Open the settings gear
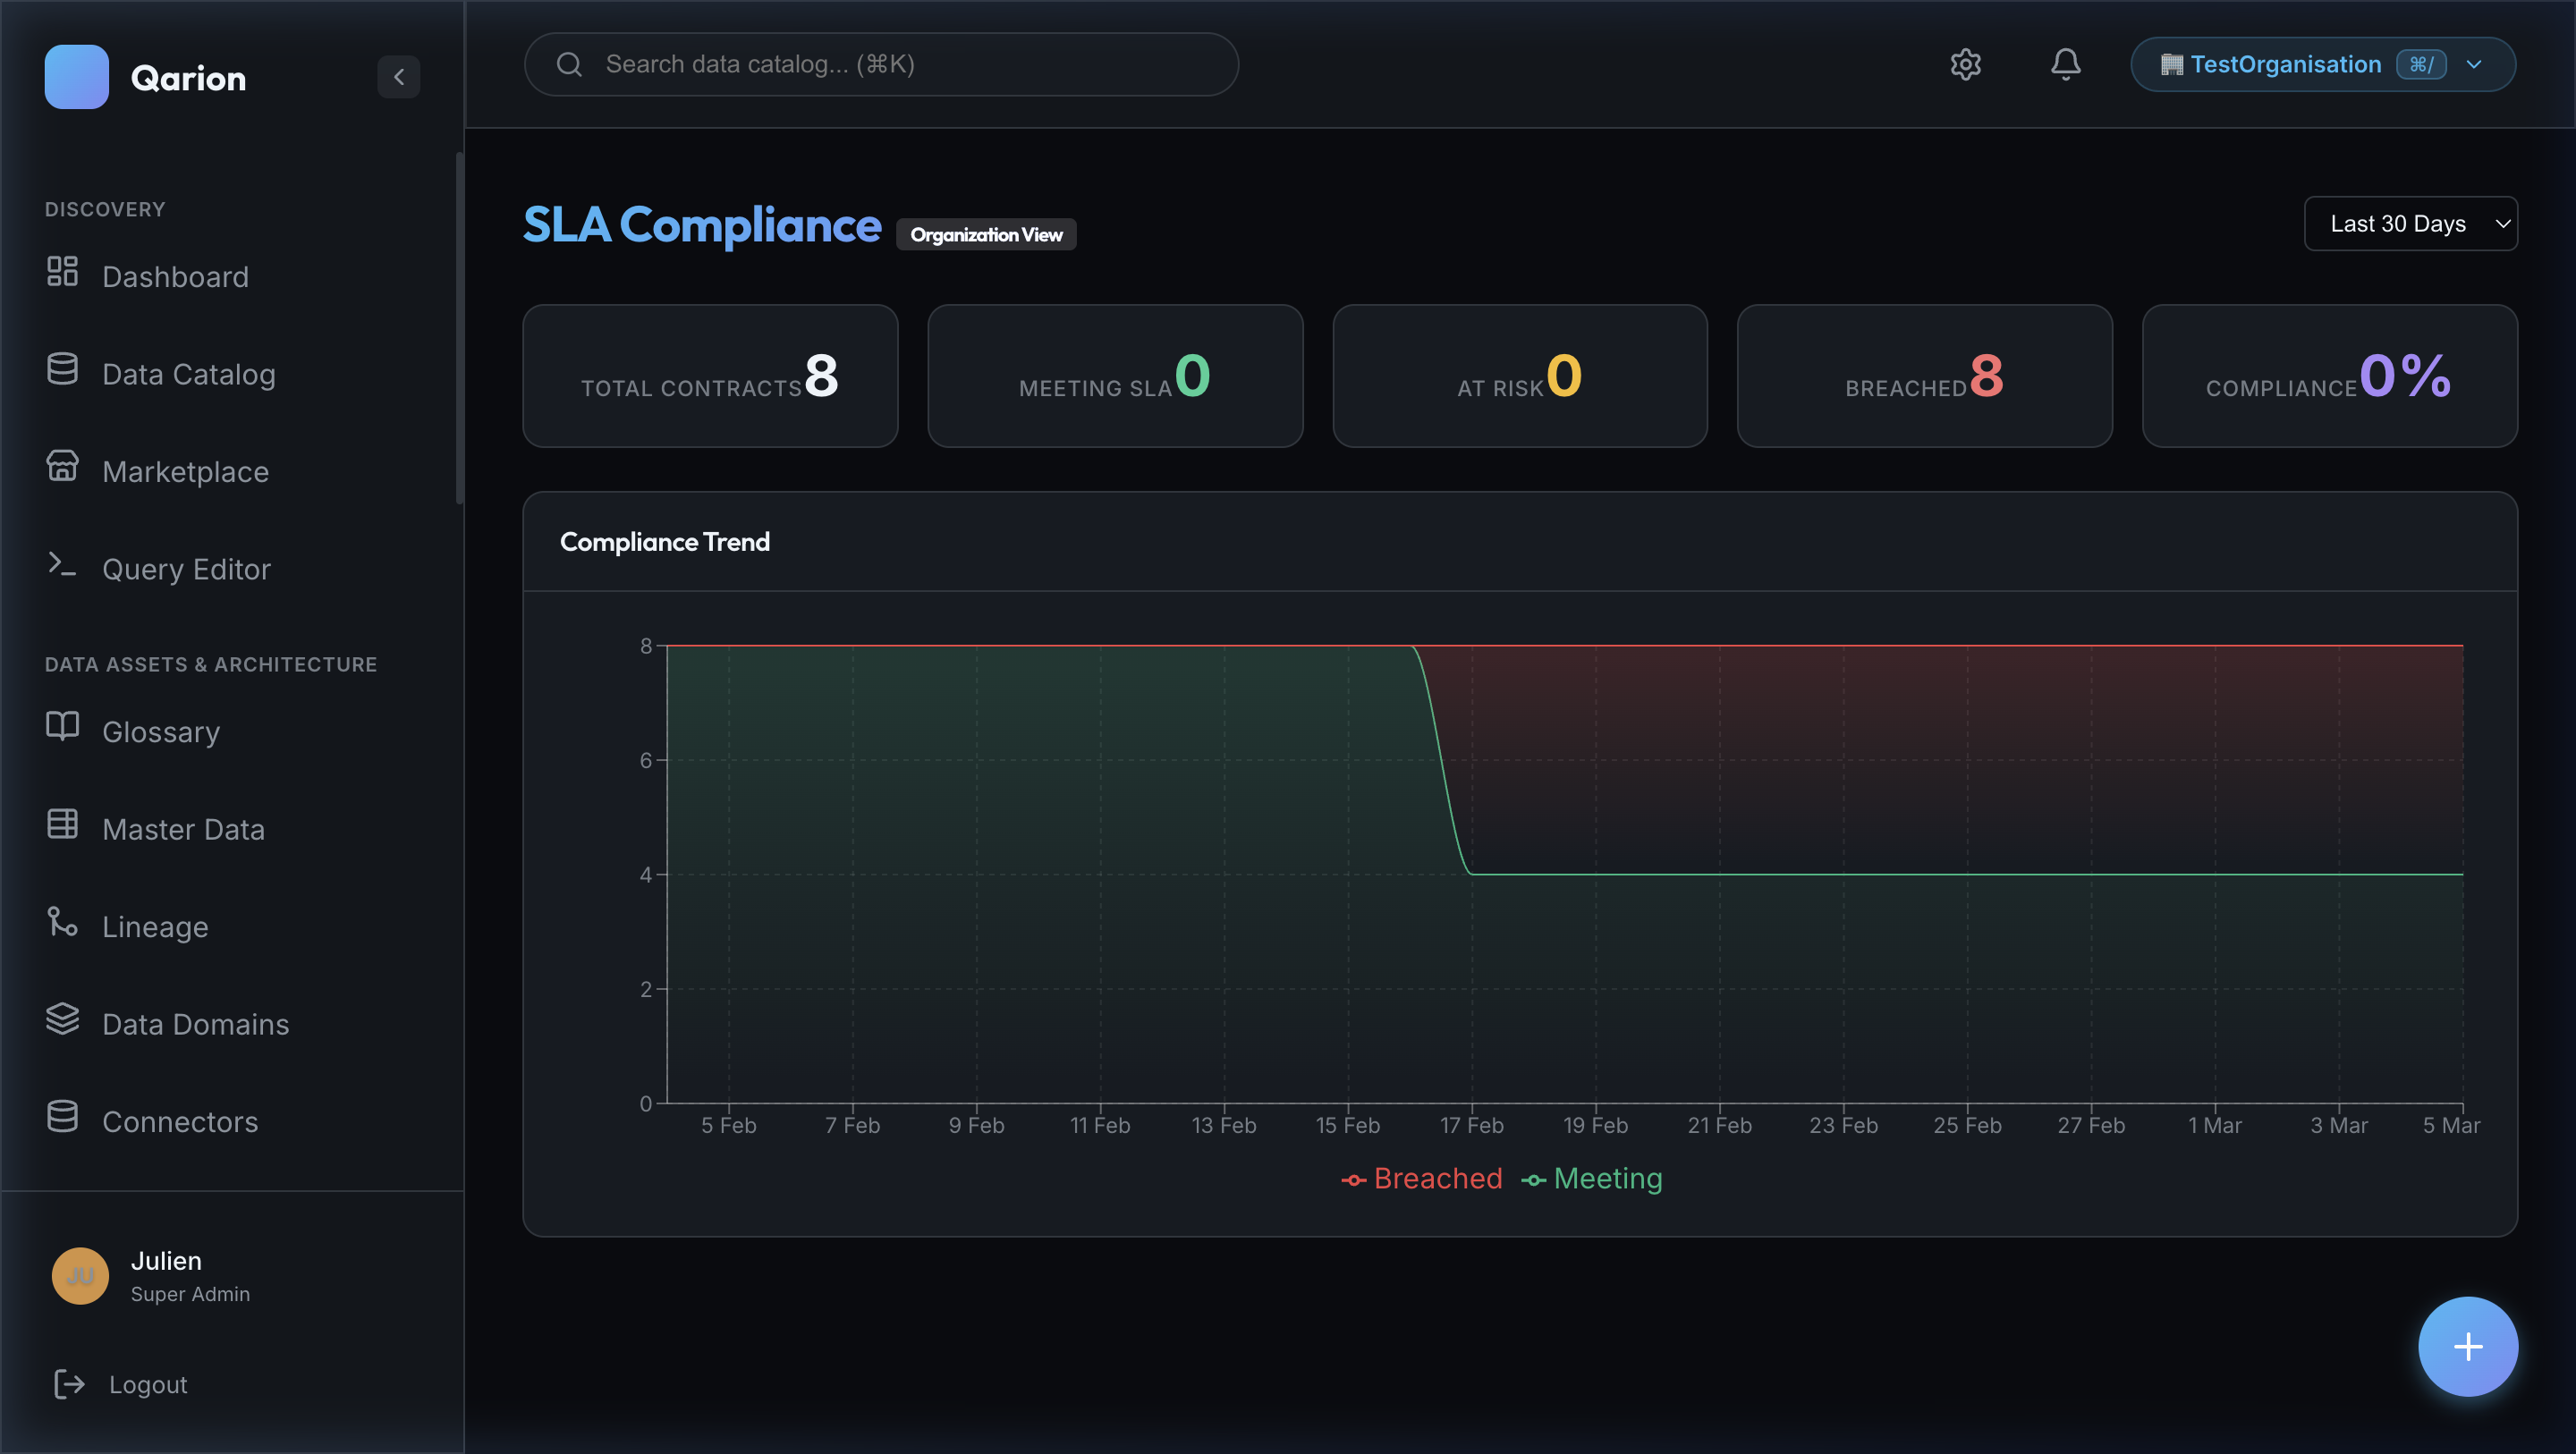Image resolution: width=2576 pixels, height=1454 pixels. (1965, 64)
